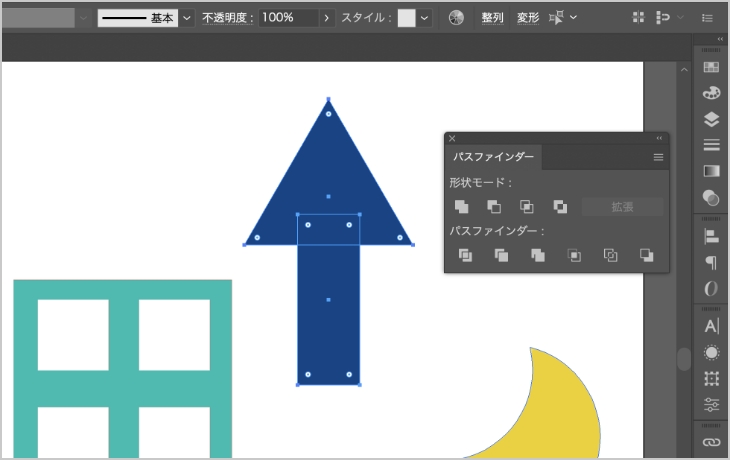The width and height of the screenshot is (730, 460).
Task: Open the 整列 (Align) control
Action: tap(492, 18)
